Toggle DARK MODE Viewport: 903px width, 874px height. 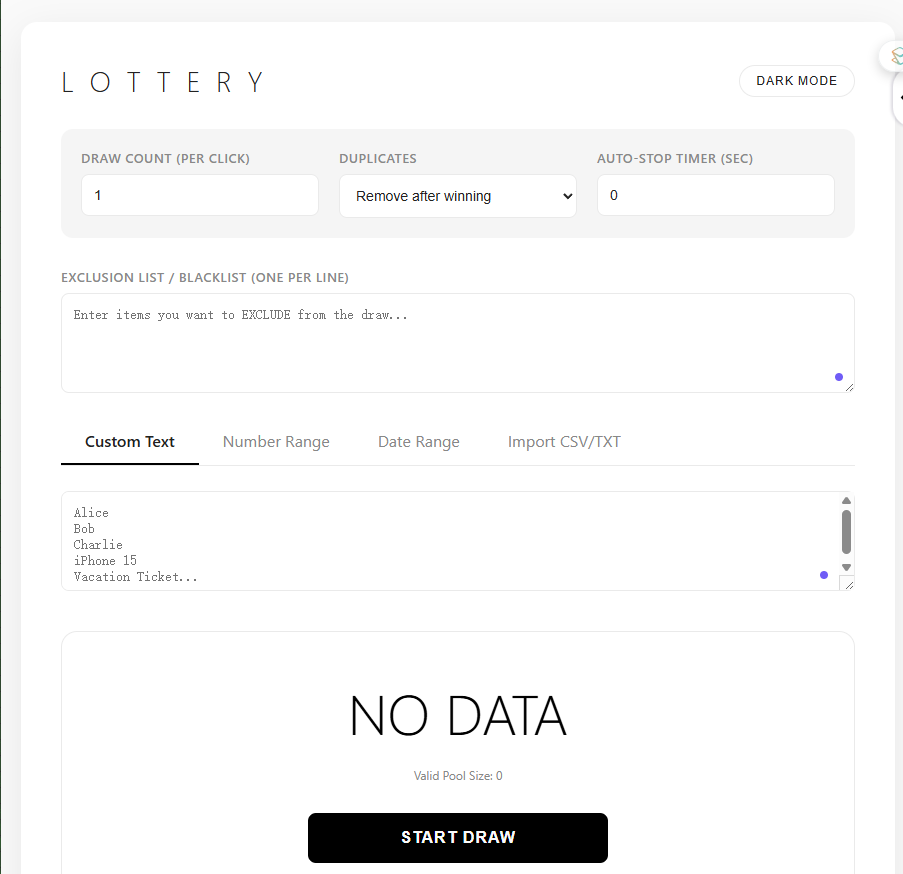796,81
